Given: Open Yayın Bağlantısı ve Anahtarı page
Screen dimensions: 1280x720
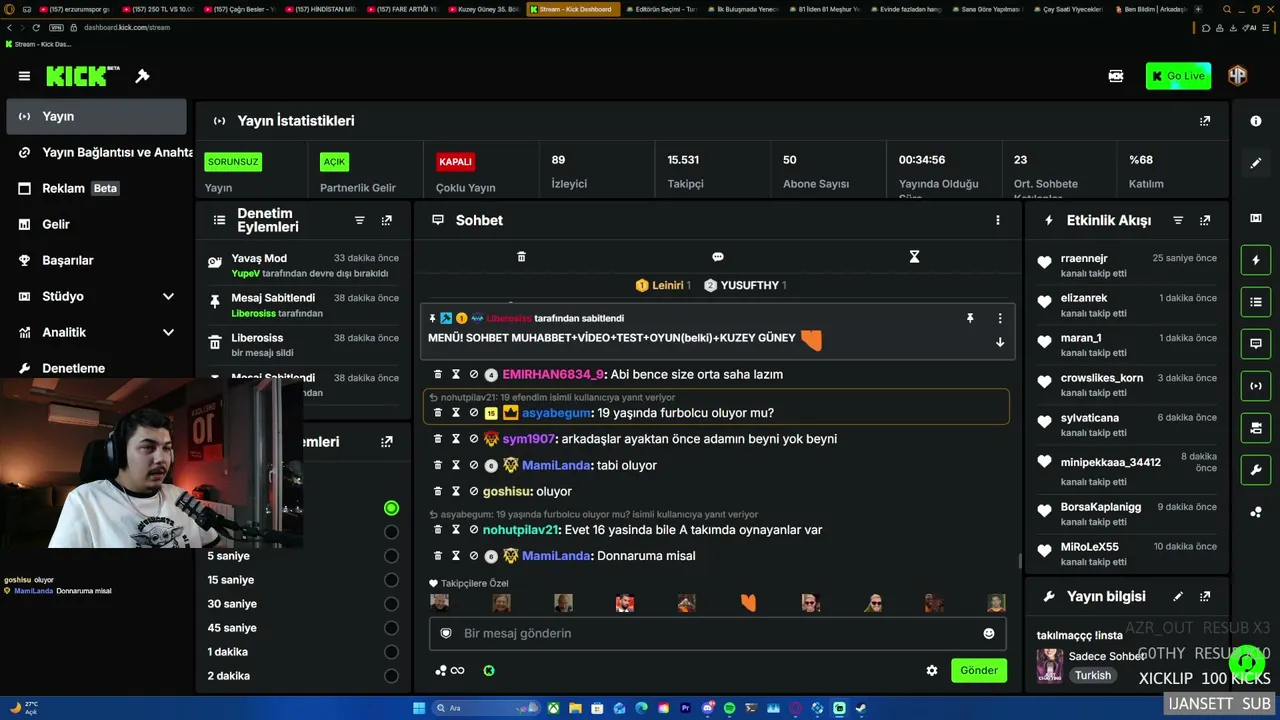Looking at the screenshot, I should (x=96, y=152).
